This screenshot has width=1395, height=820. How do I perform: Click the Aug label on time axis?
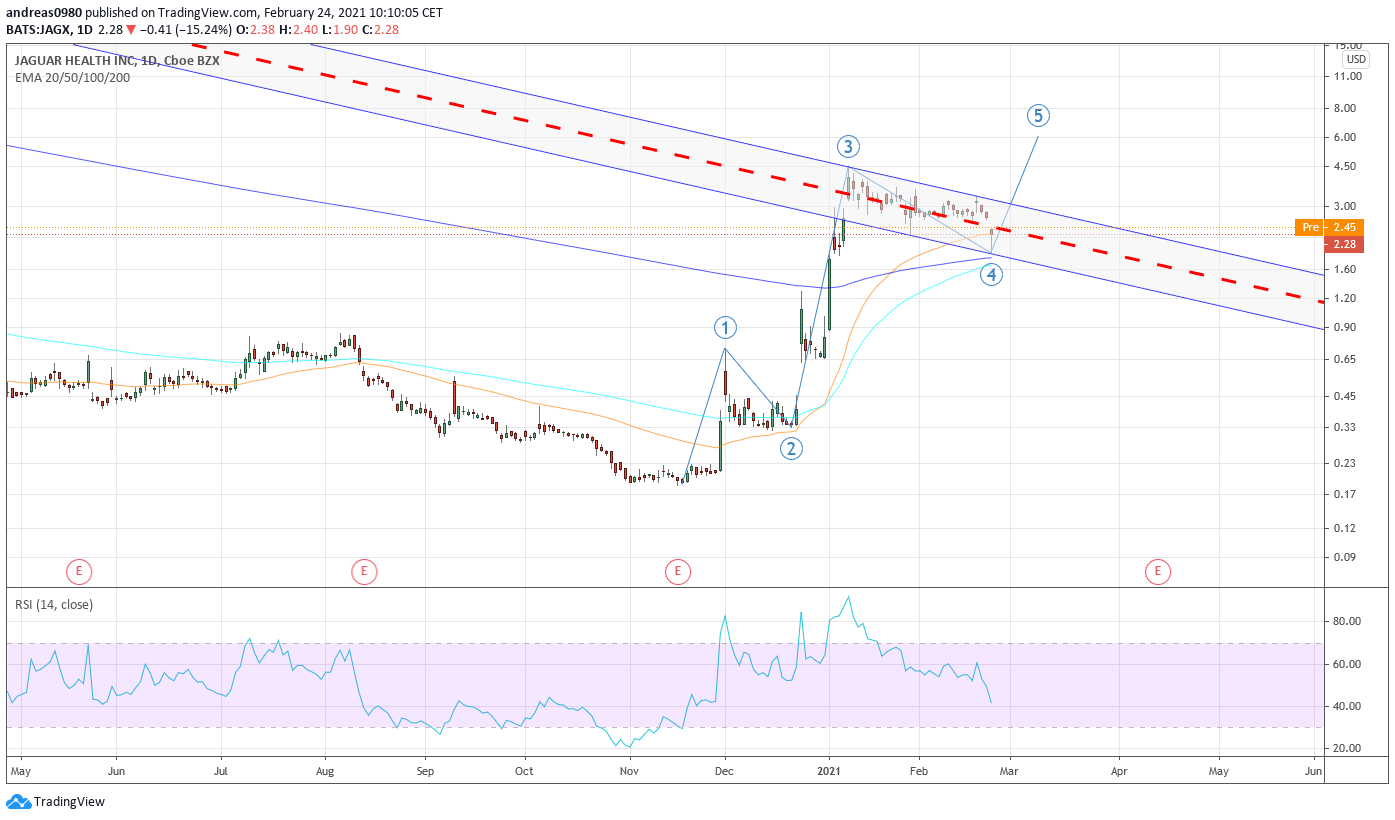tap(325, 772)
